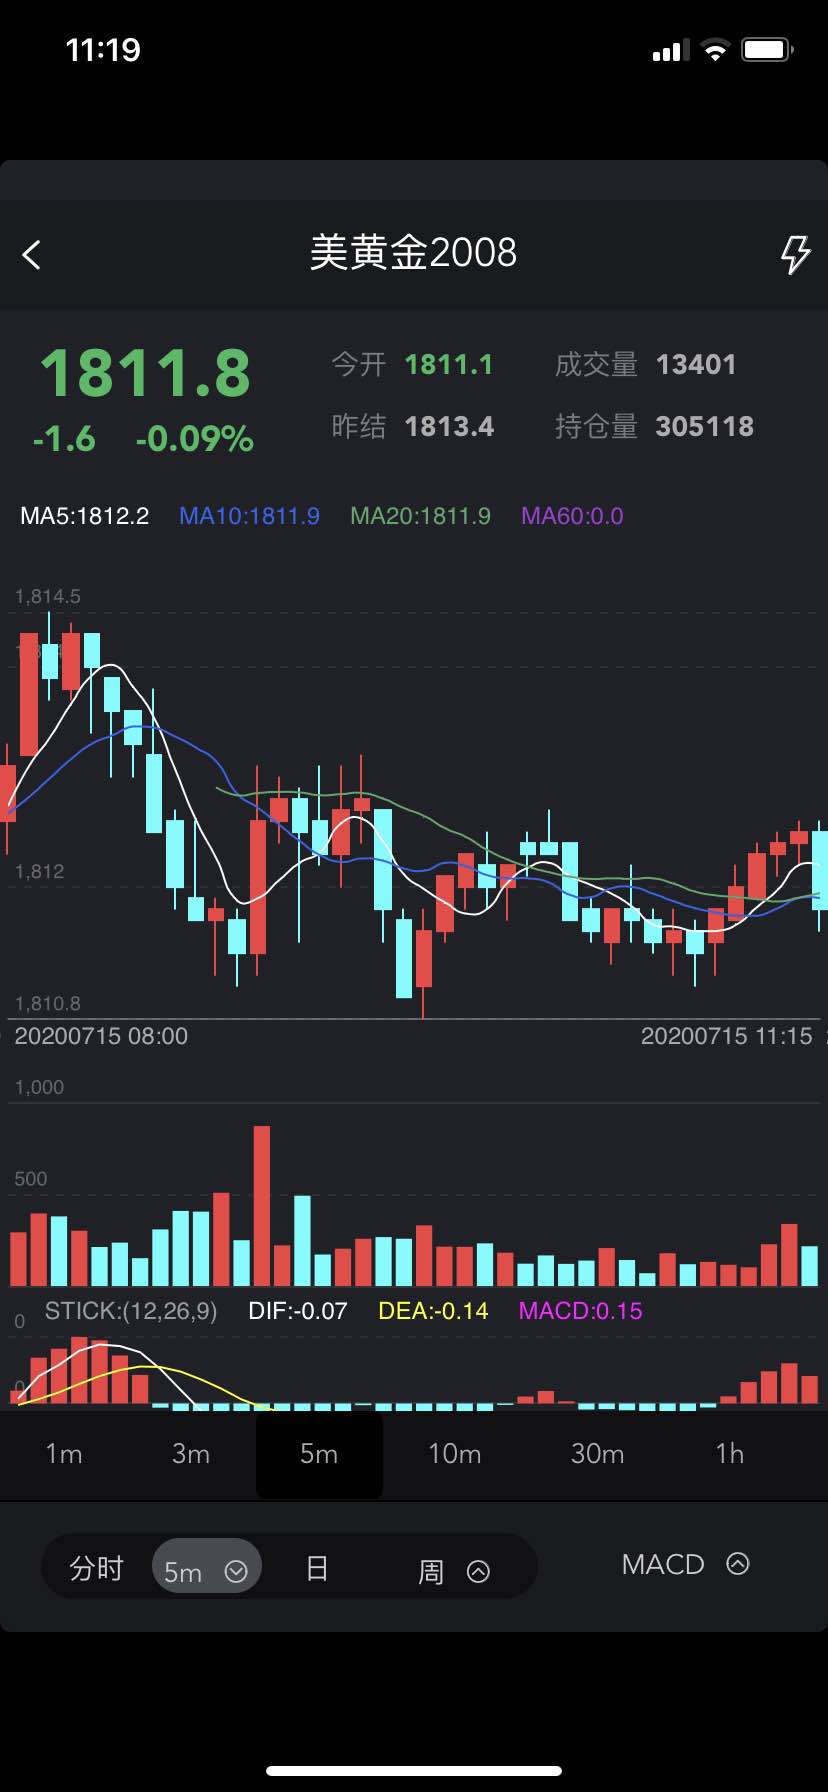Tap the tallest red volume bar
Screen dimensions: 828x1792
click(262, 1206)
